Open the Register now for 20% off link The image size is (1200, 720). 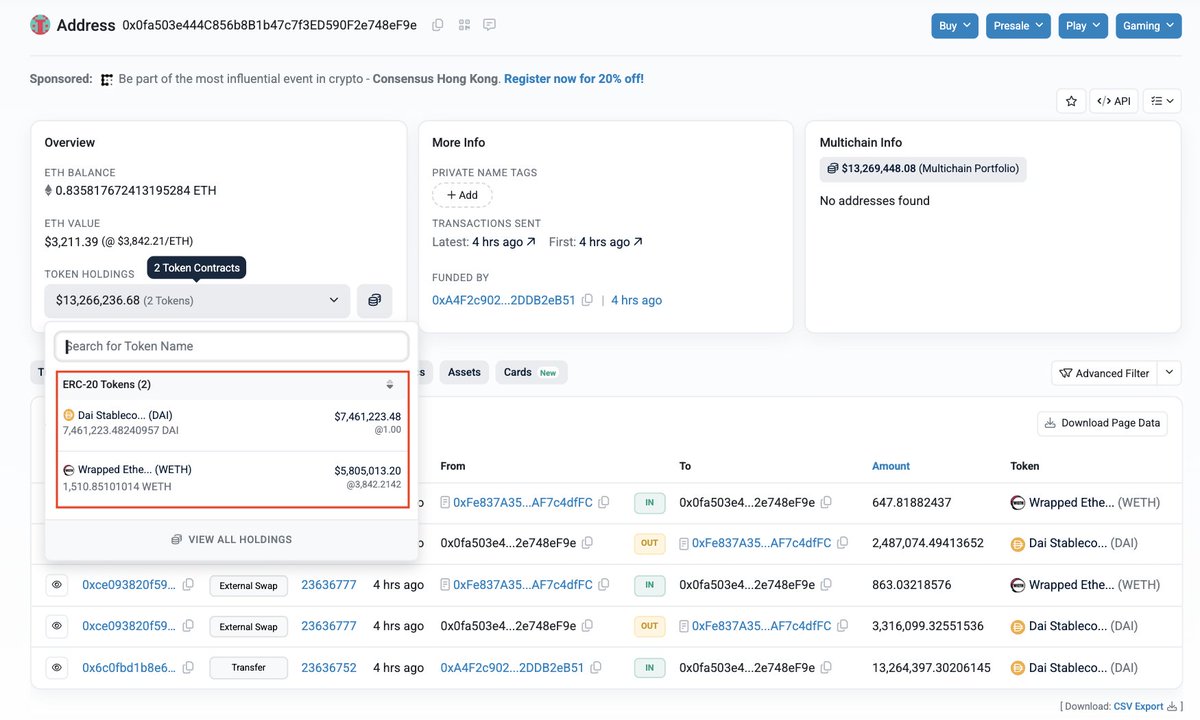click(573, 78)
